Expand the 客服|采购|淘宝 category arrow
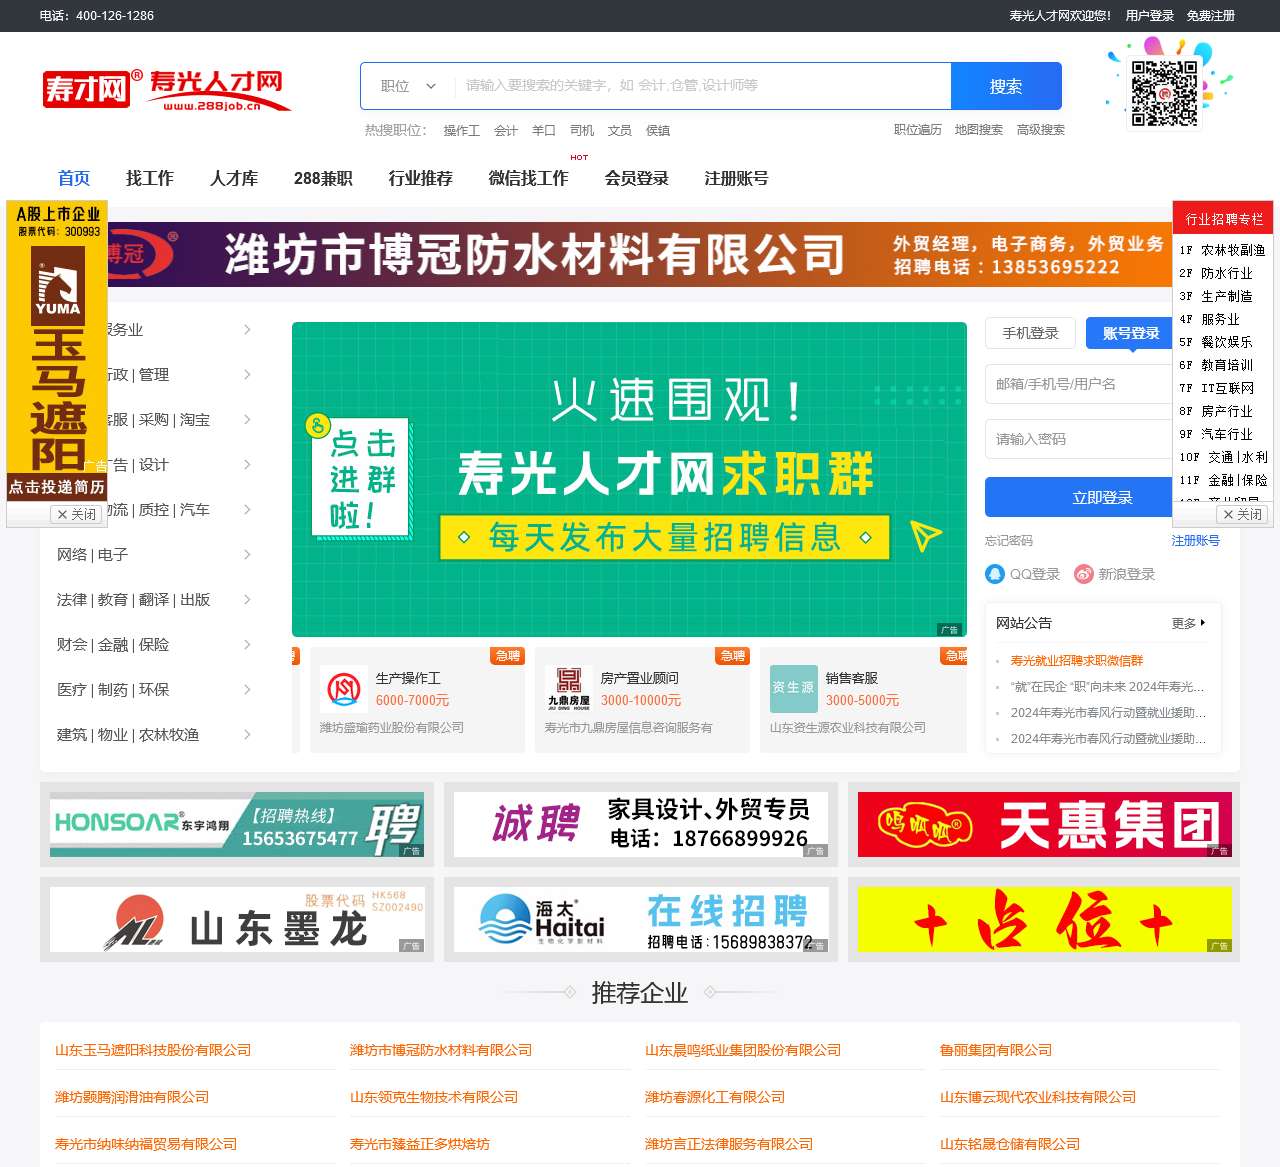The height and width of the screenshot is (1167, 1280). point(247,420)
